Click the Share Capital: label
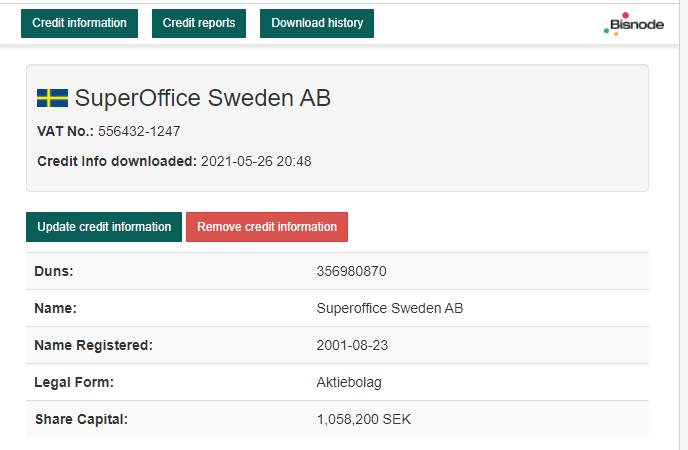 point(81,419)
